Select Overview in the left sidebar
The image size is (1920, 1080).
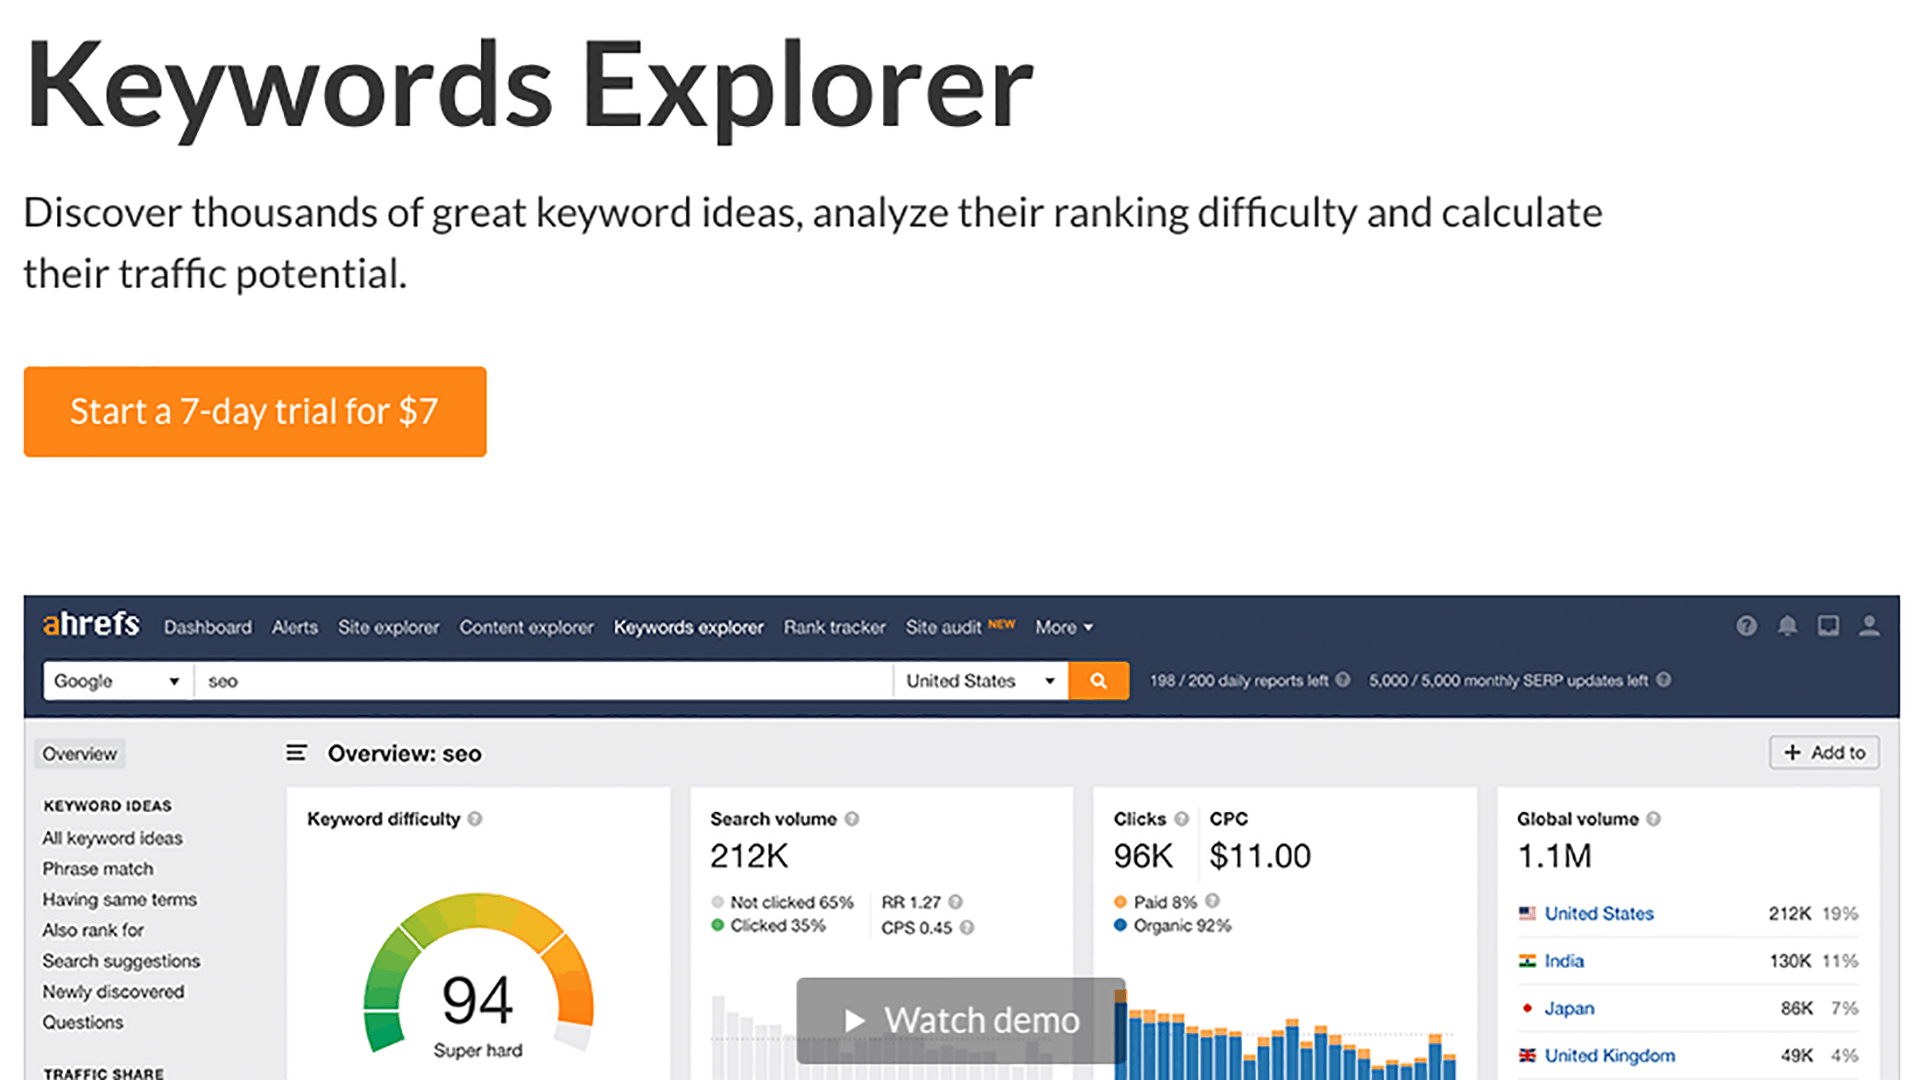pyautogui.click(x=80, y=754)
